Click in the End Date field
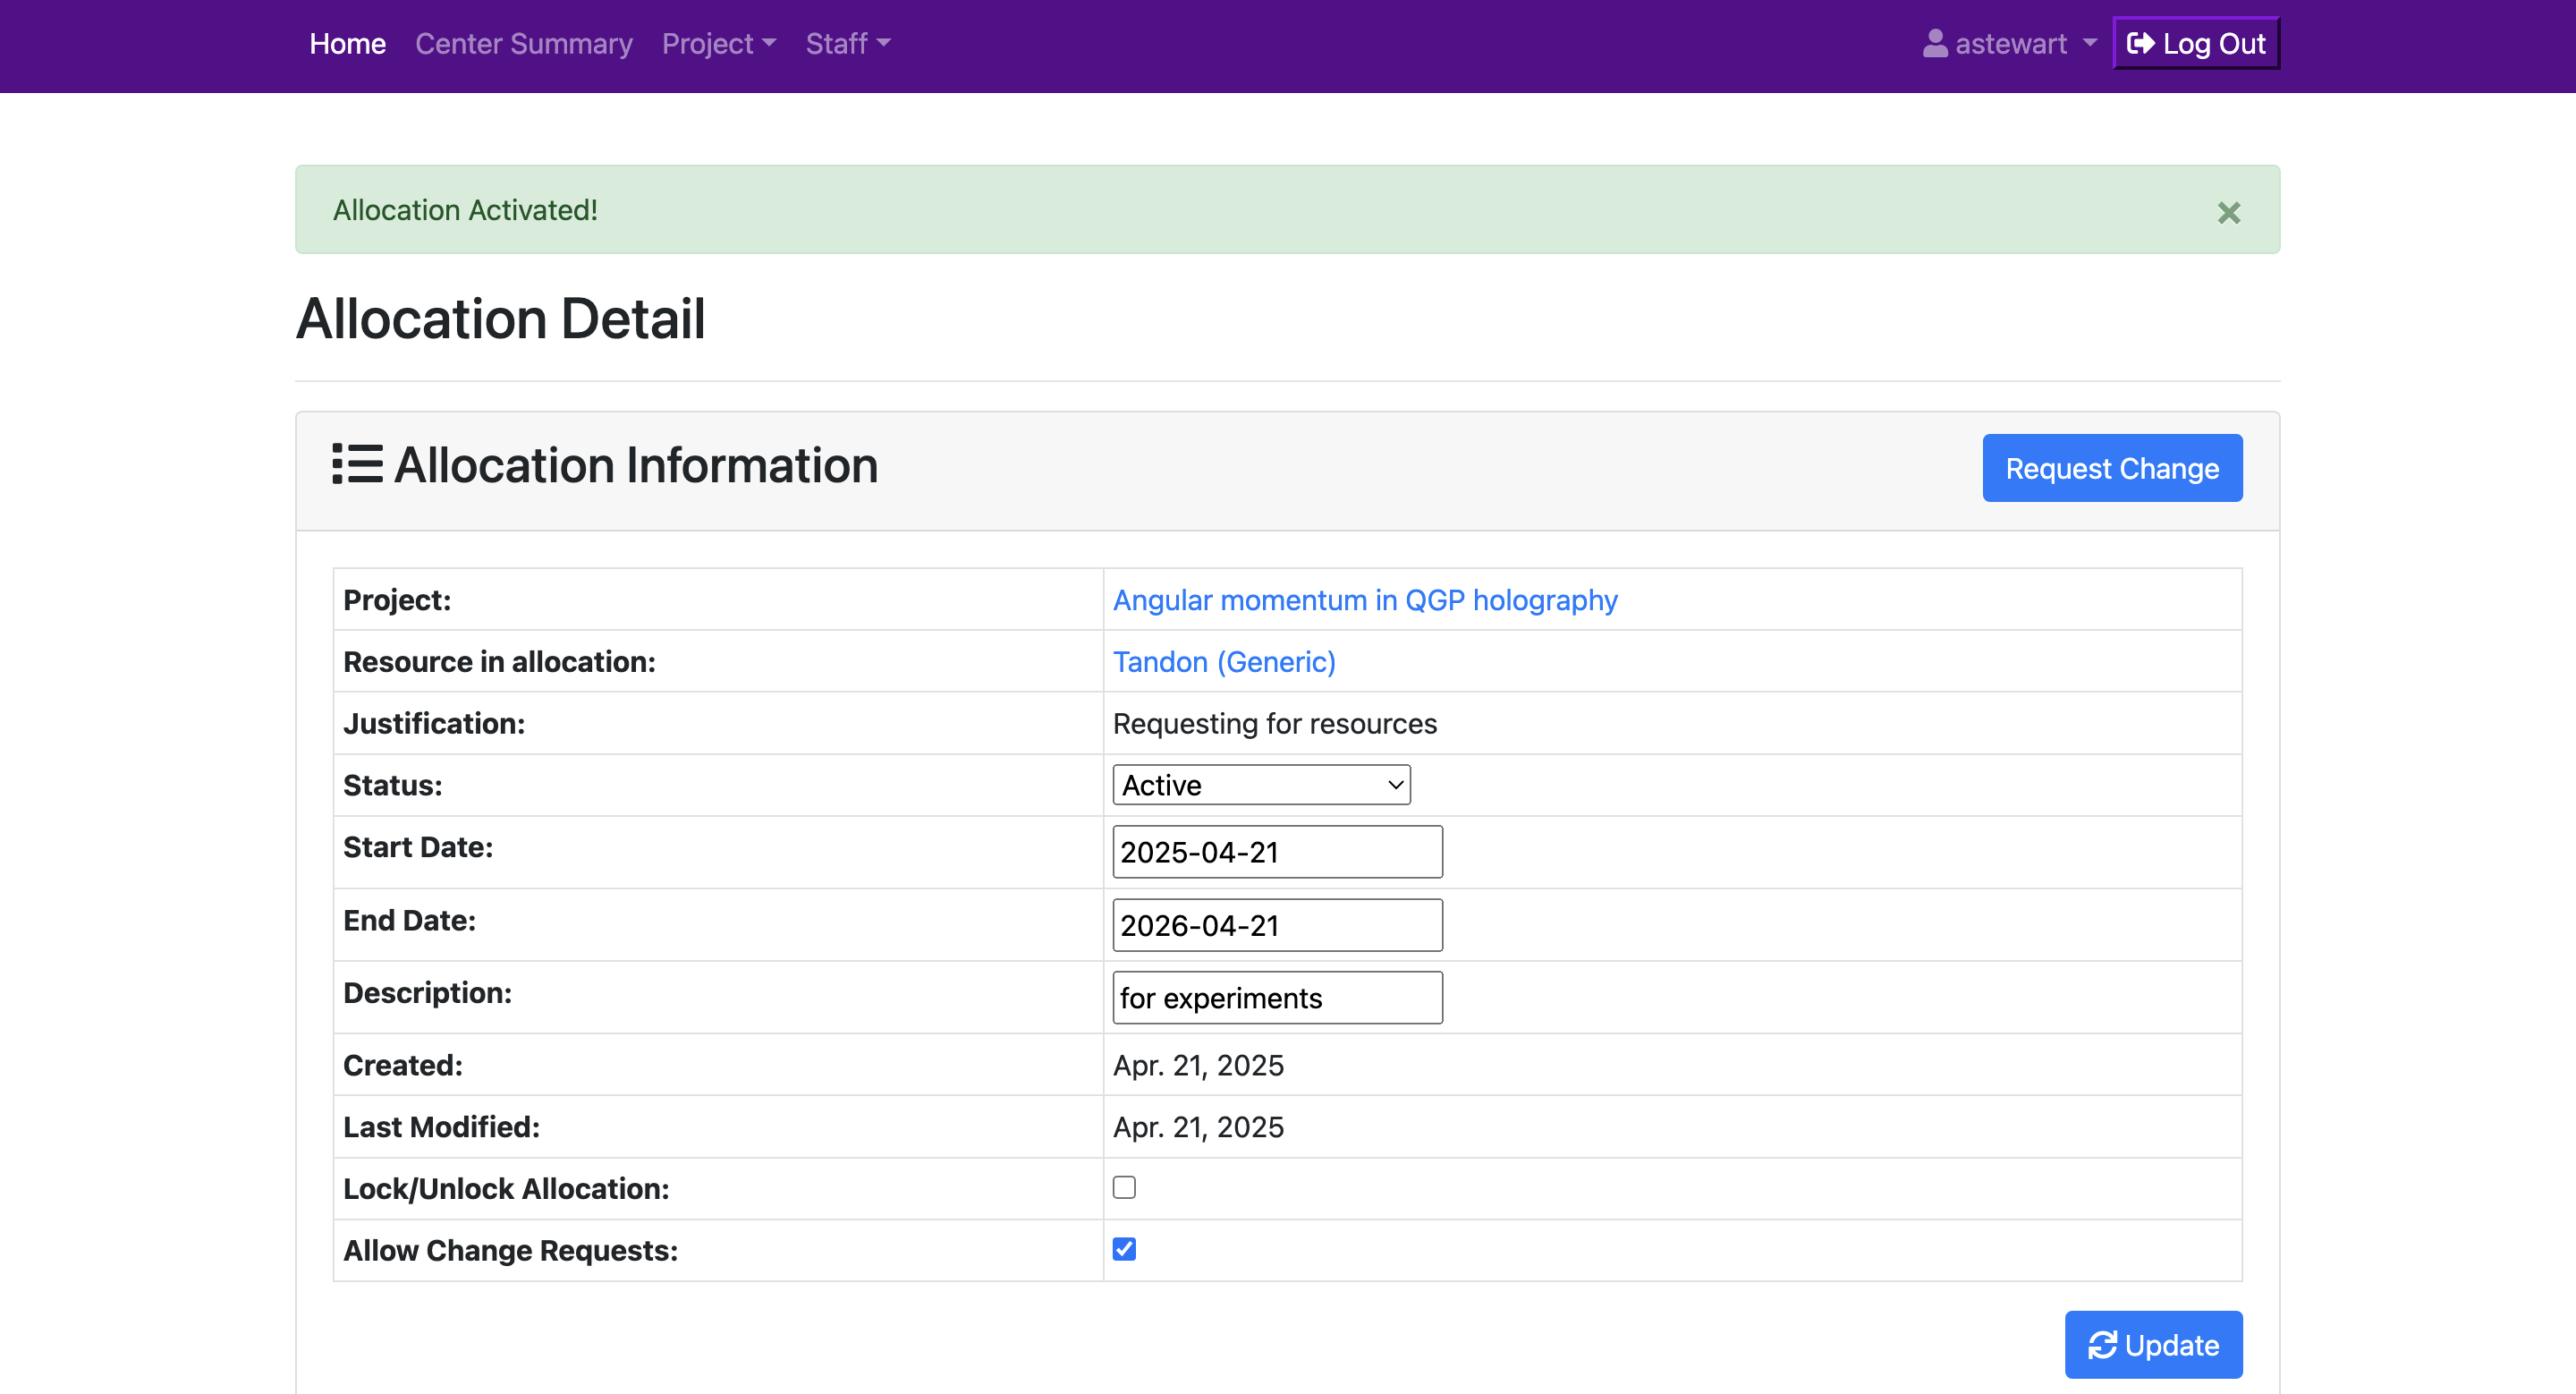This screenshot has height=1394, width=2576. [x=1277, y=925]
